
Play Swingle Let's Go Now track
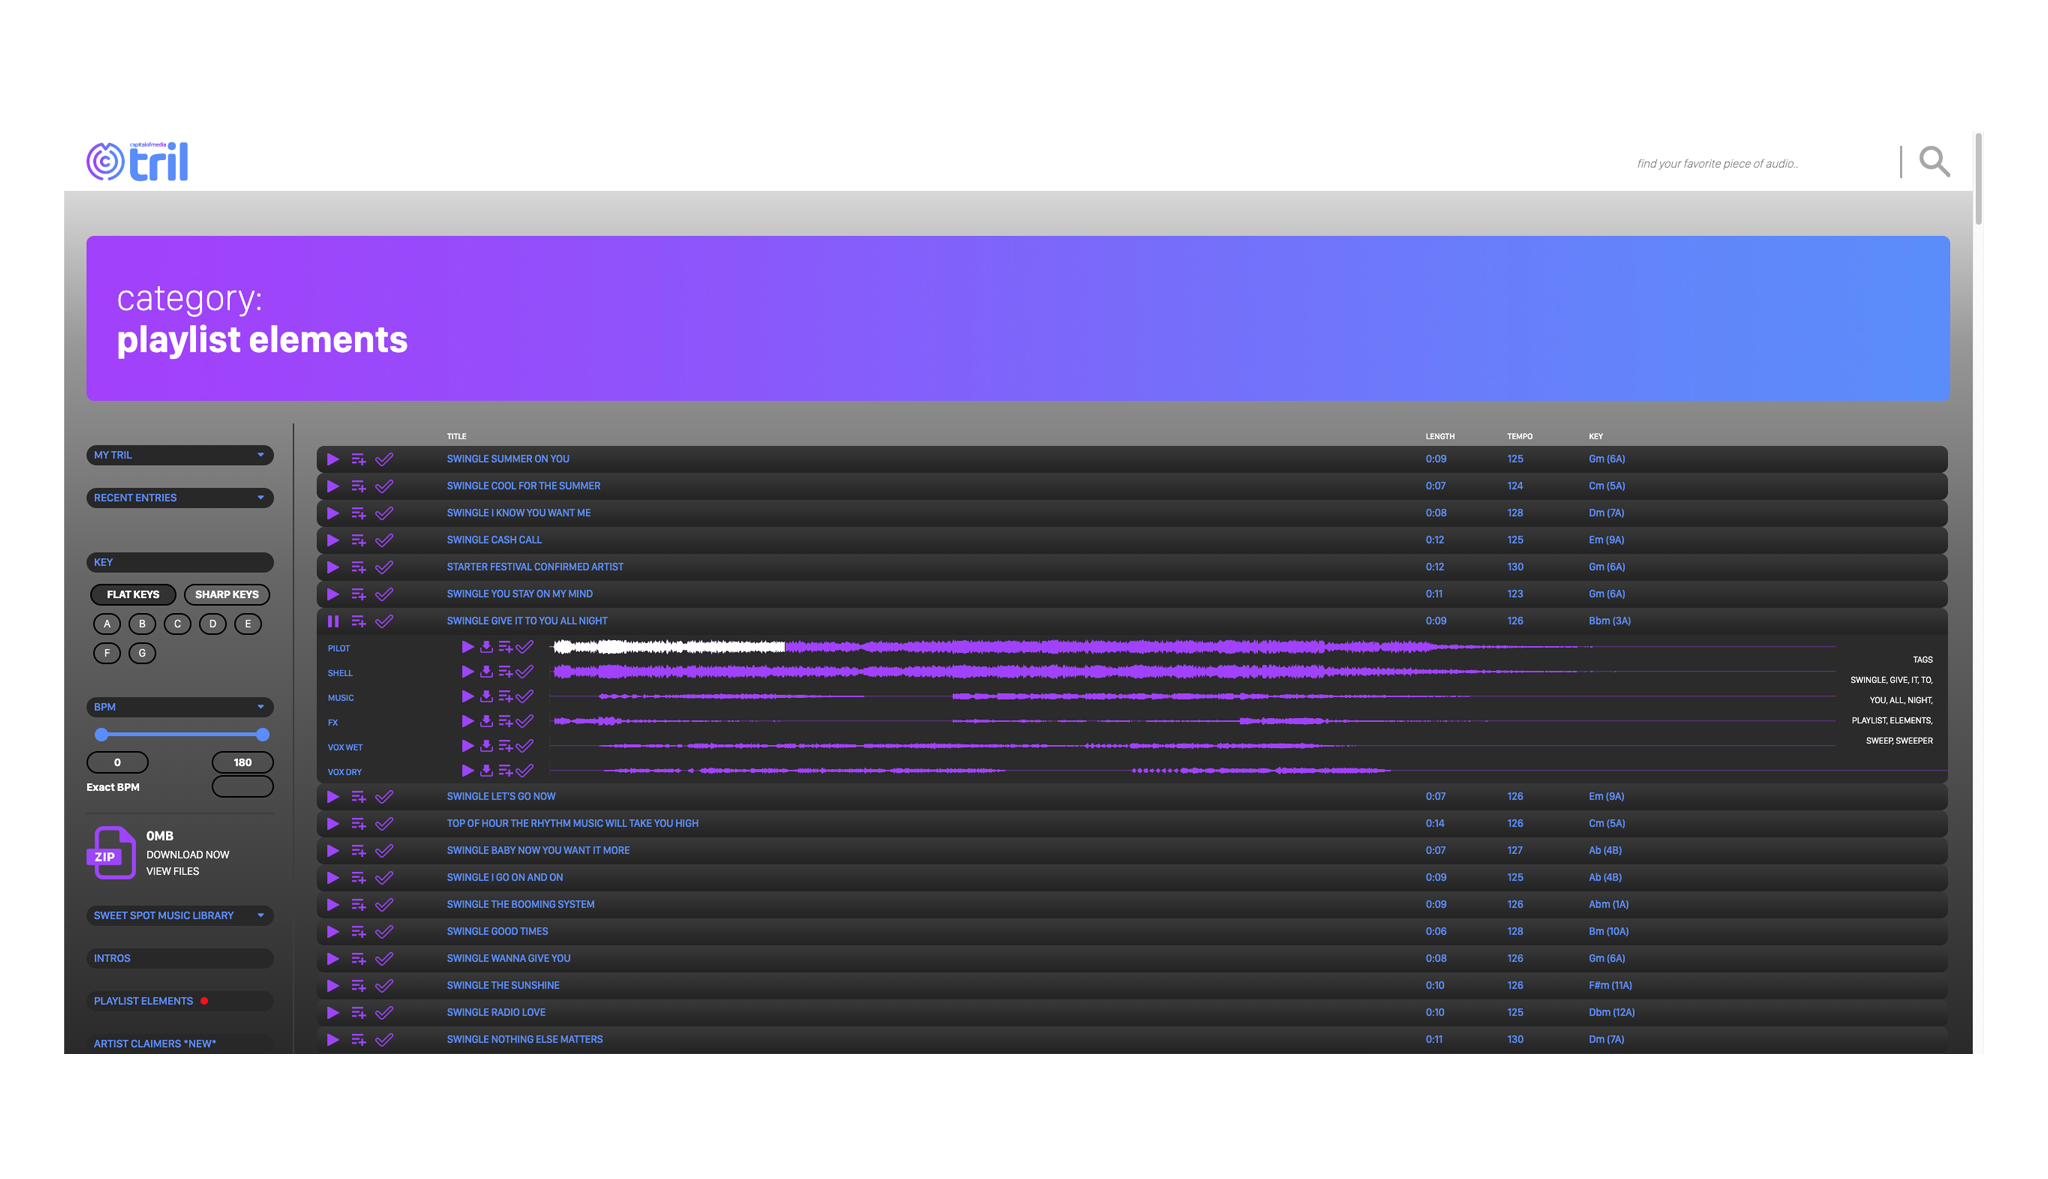tap(333, 797)
